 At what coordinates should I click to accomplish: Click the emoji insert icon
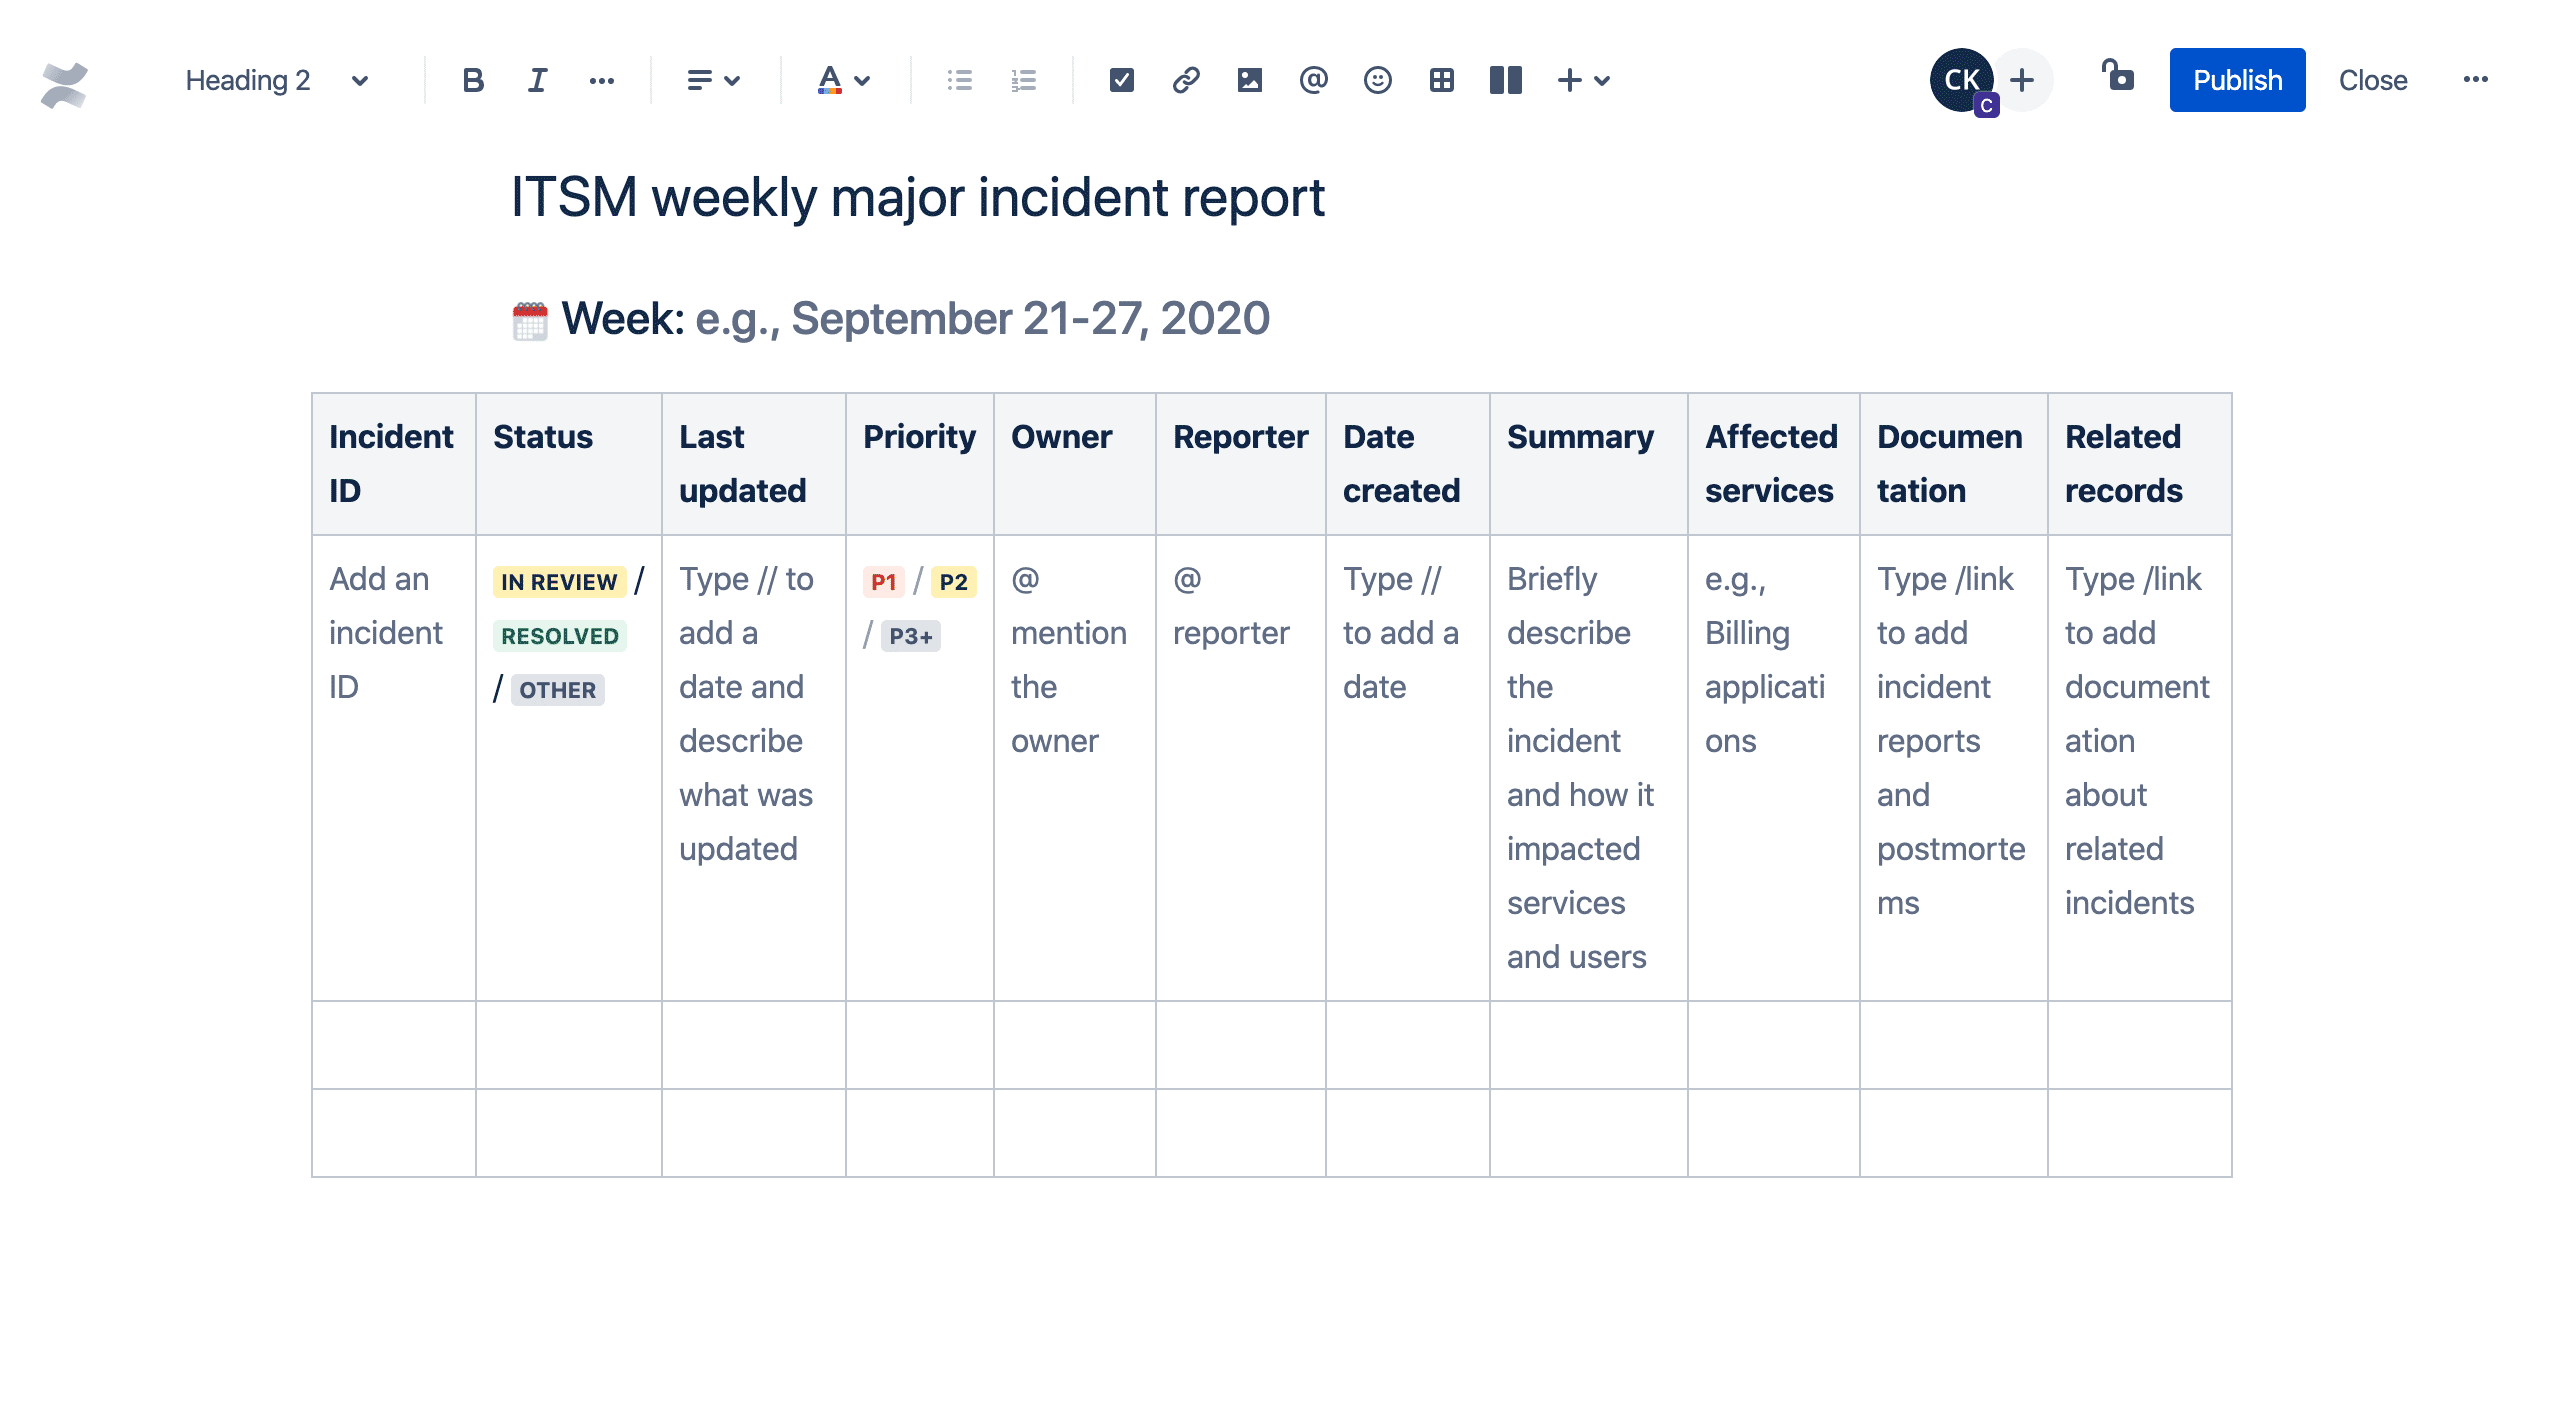click(x=1378, y=80)
